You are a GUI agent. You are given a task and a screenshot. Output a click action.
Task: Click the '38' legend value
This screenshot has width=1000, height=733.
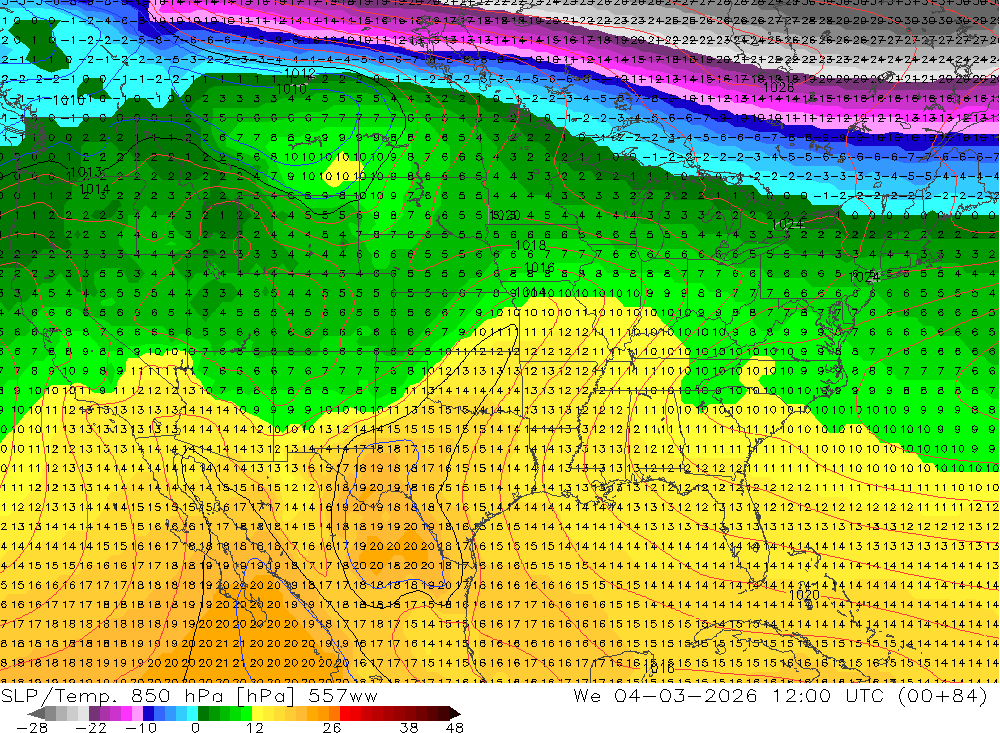coord(409,727)
